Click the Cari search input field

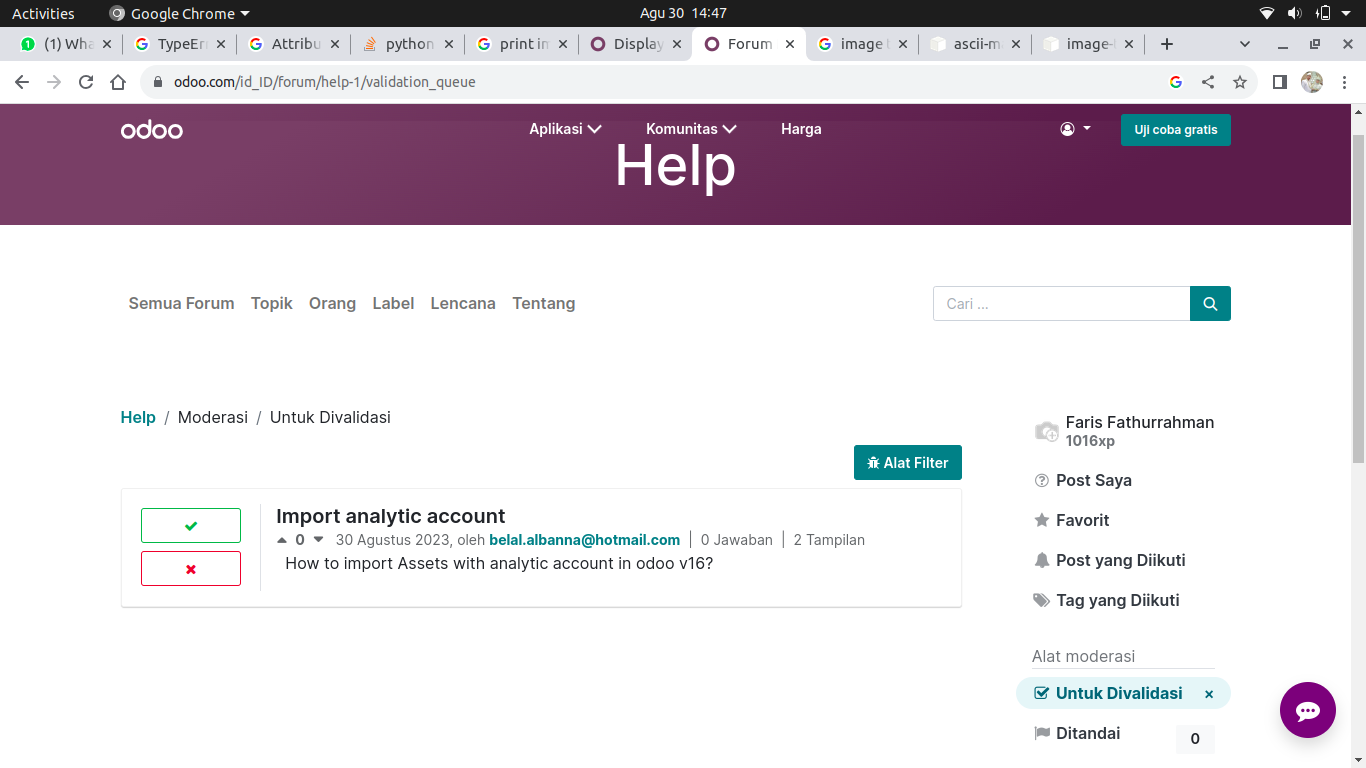tap(1061, 304)
